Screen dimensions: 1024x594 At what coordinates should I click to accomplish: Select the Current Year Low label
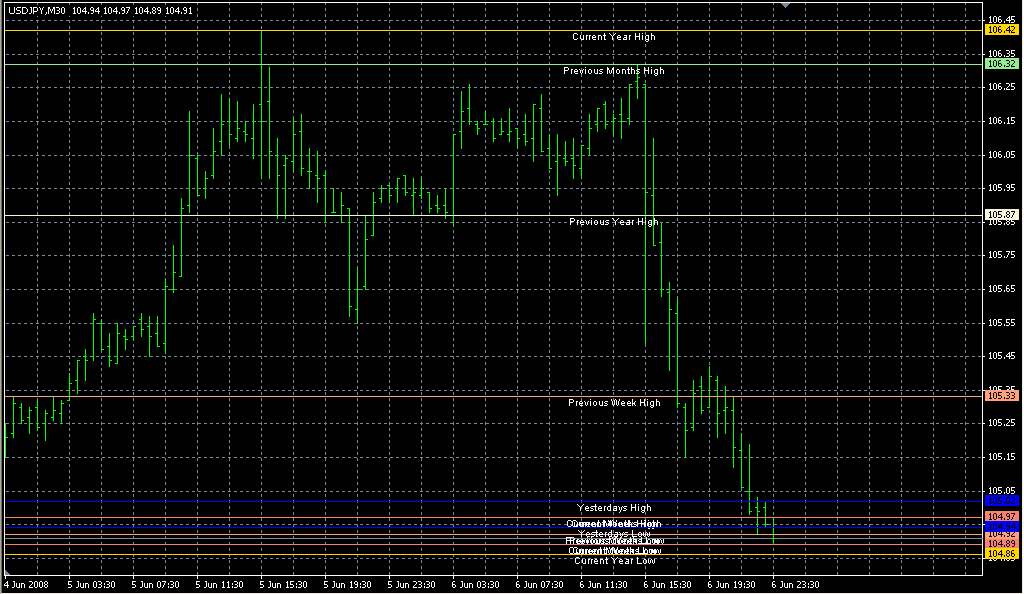pos(614,561)
